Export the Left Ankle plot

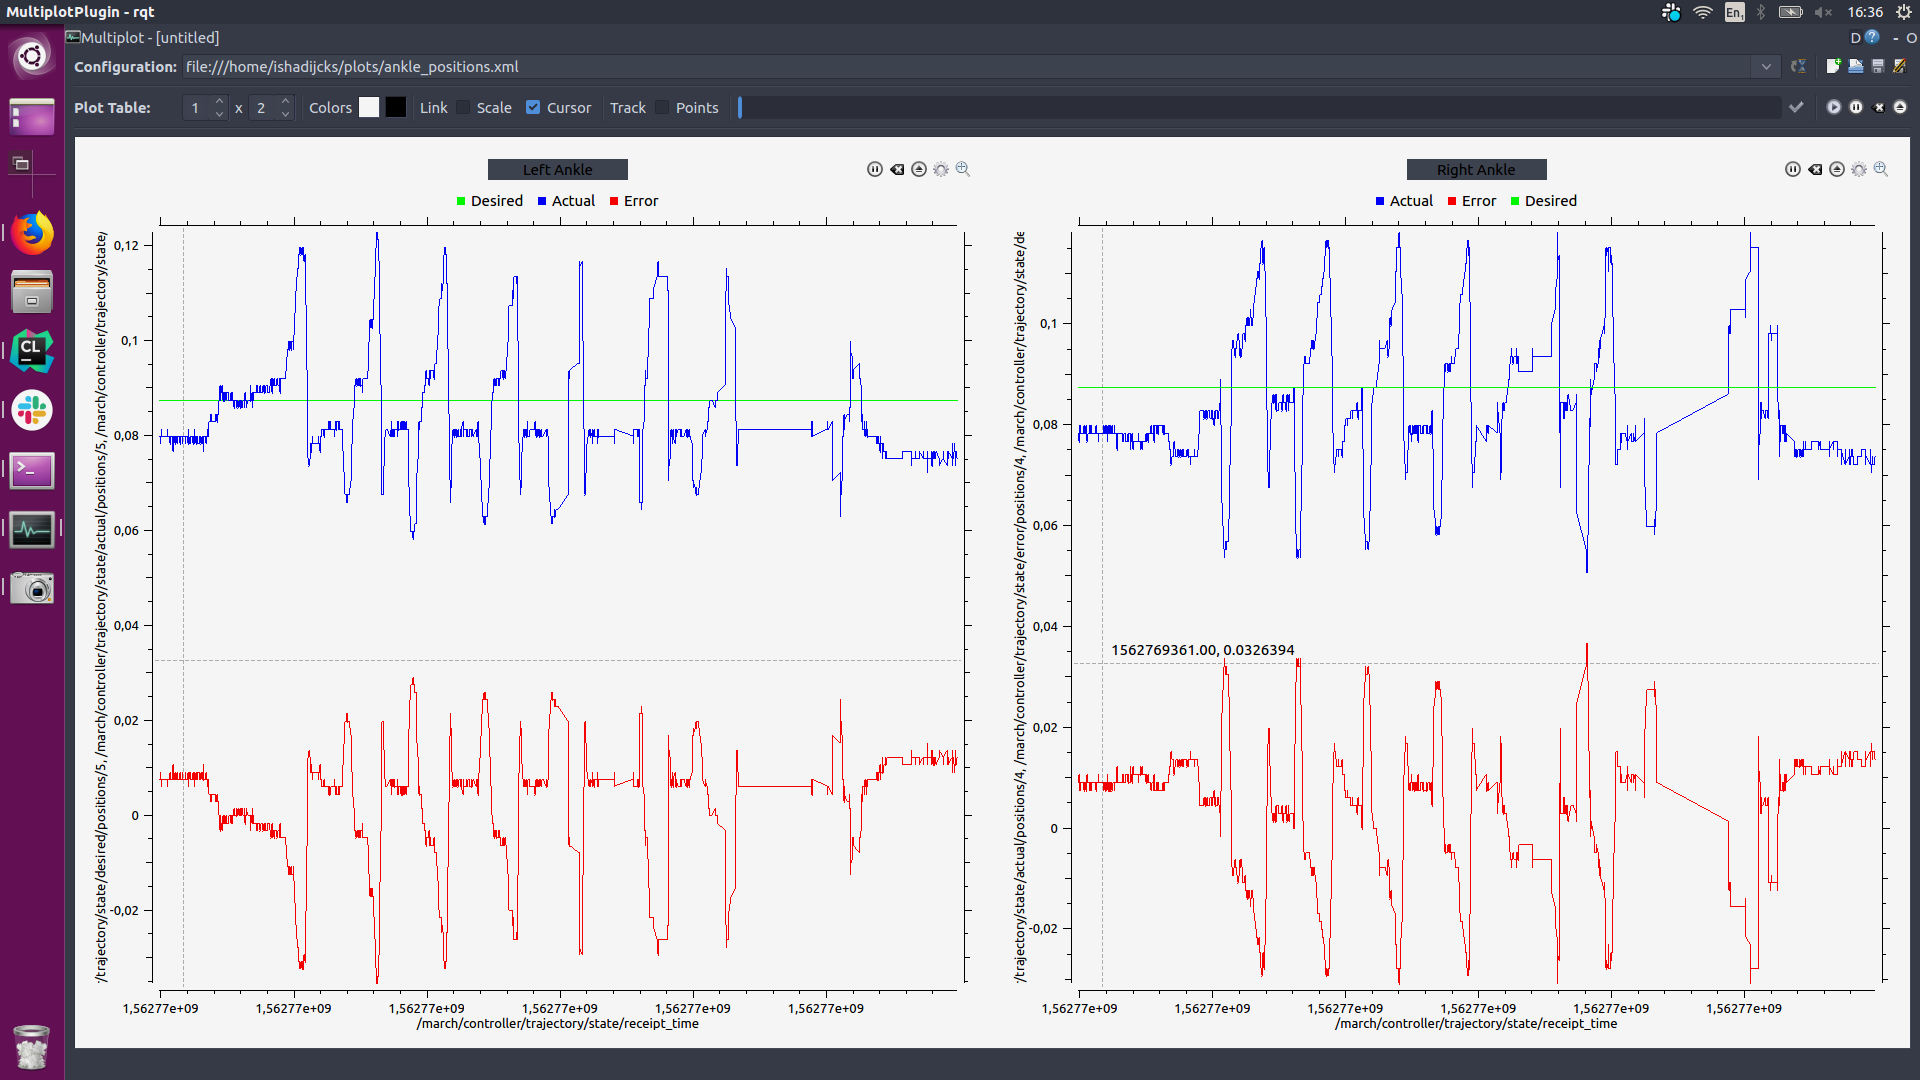(919, 169)
